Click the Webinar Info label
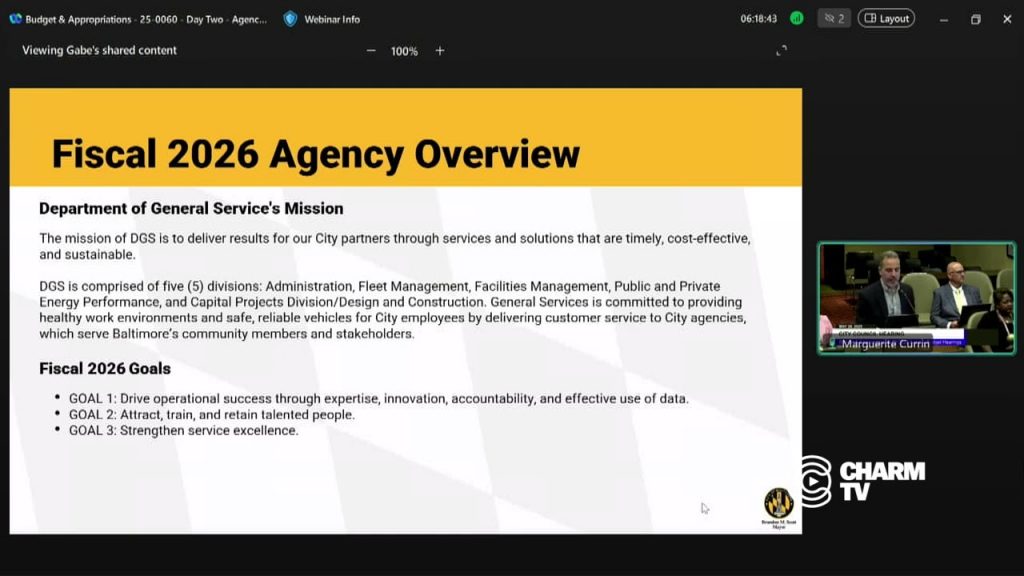Image resolution: width=1024 pixels, height=576 pixels. (x=332, y=20)
